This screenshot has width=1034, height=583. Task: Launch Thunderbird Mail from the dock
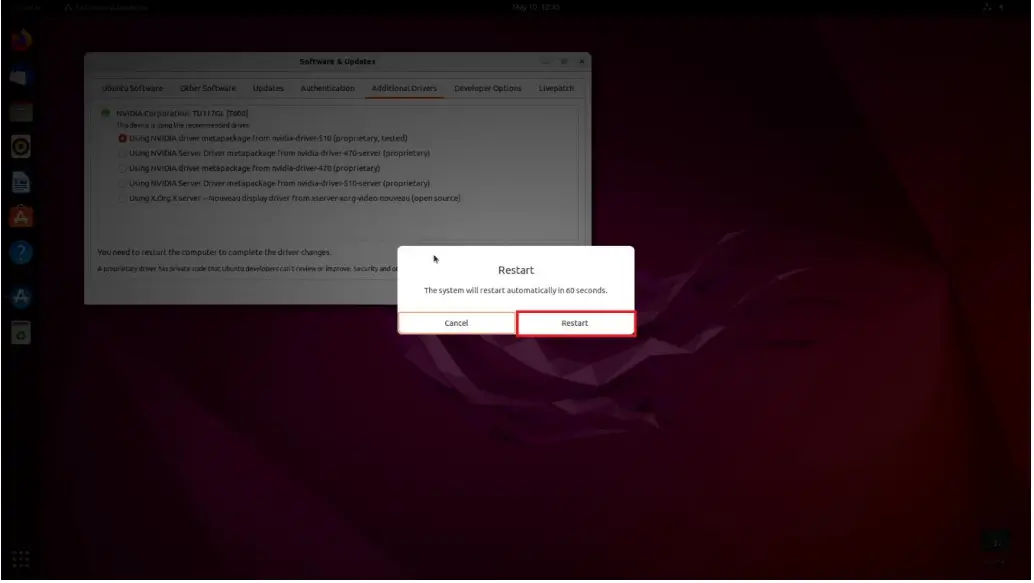coord(21,77)
